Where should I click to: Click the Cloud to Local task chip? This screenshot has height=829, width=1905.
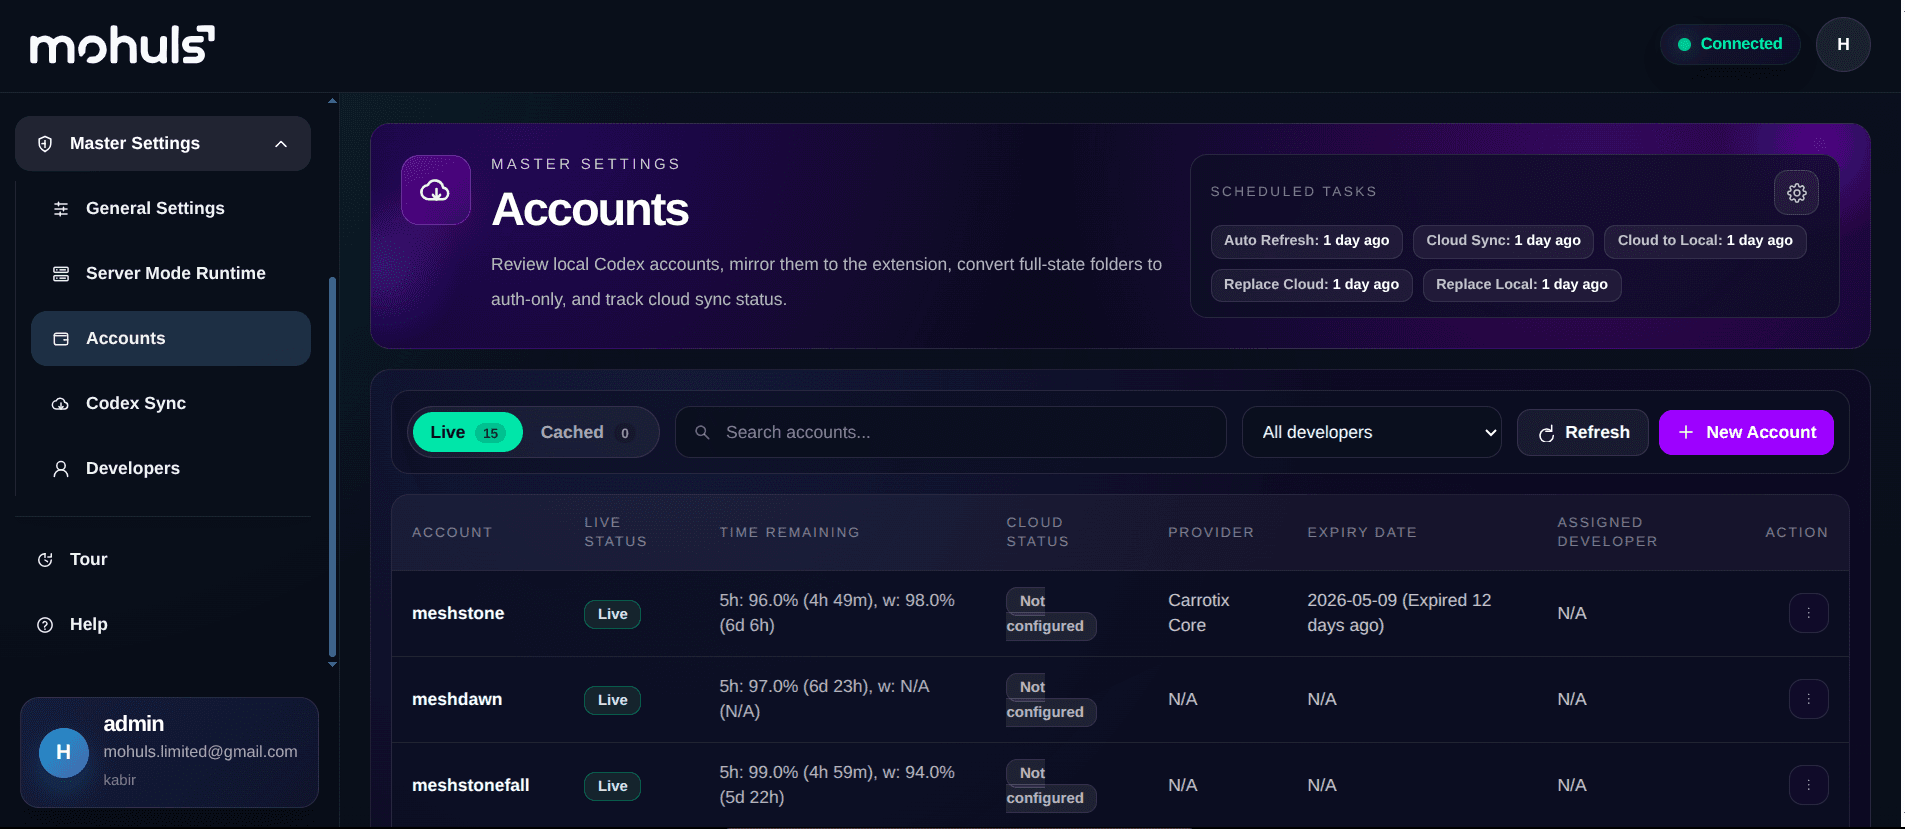pos(1705,241)
